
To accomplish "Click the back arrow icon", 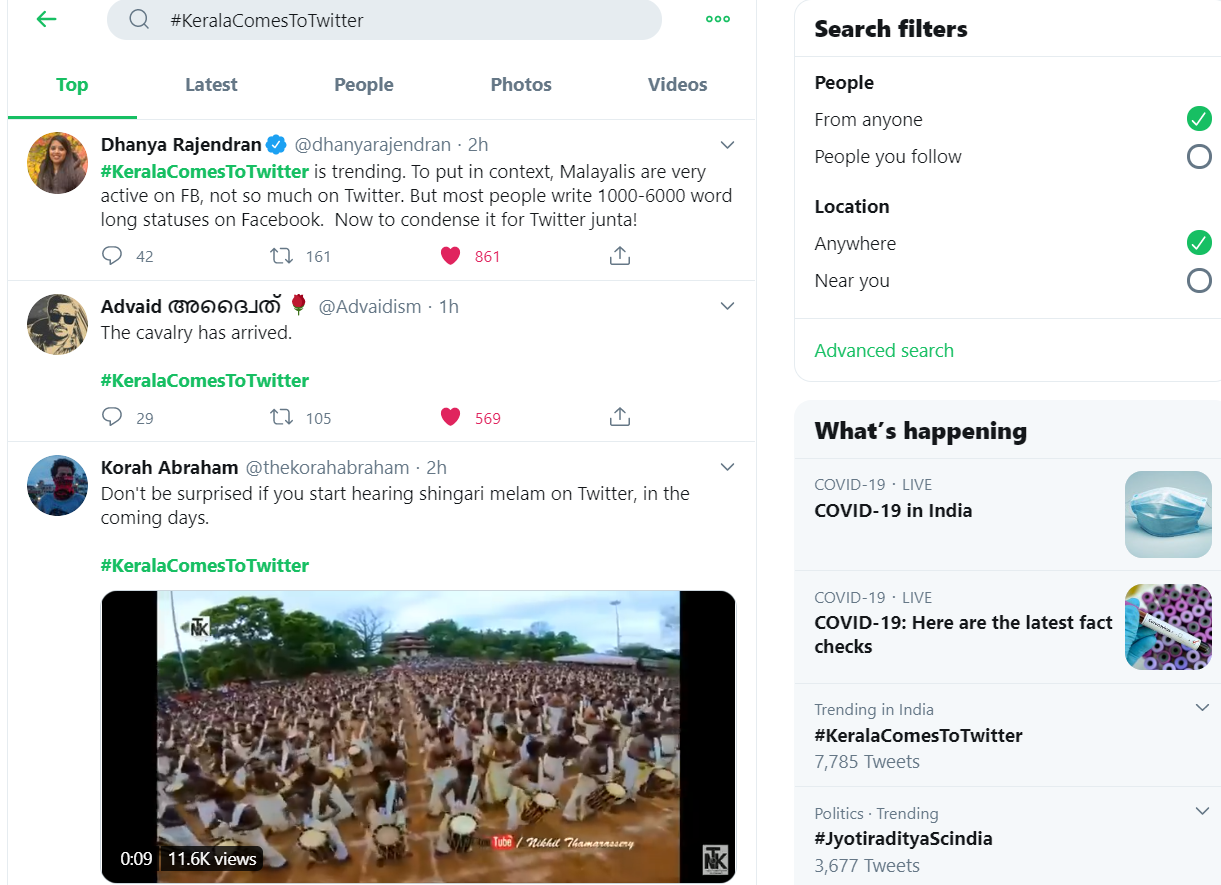I will click(x=46, y=20).
